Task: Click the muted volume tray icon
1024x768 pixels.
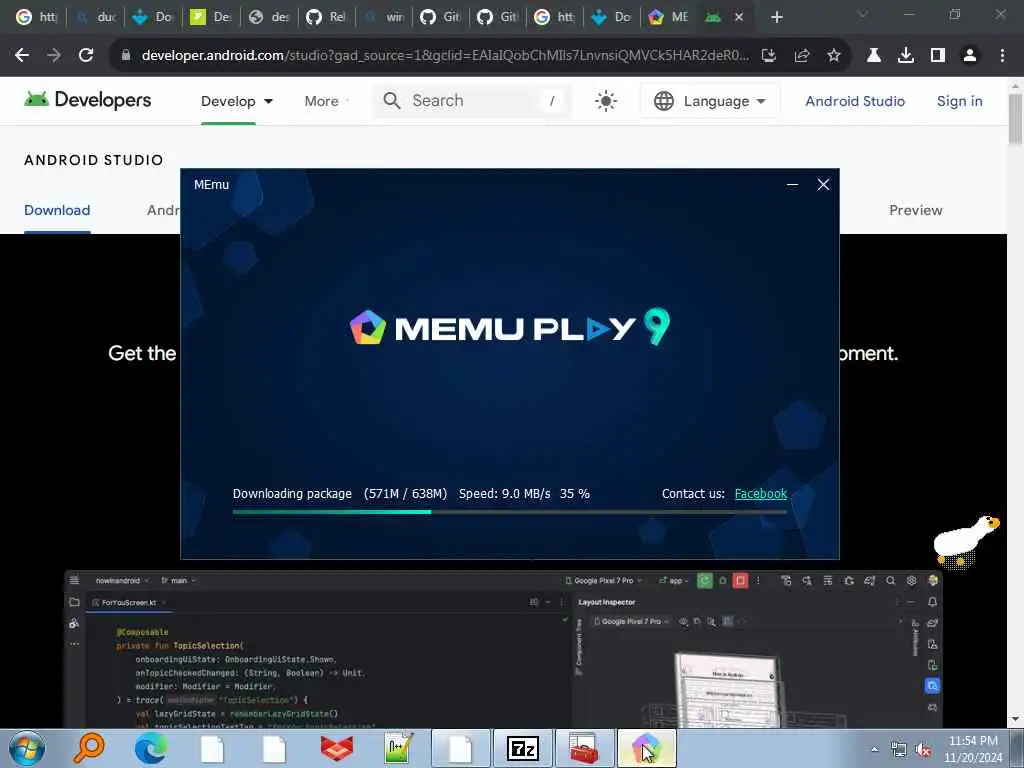Action: [923, 750]
